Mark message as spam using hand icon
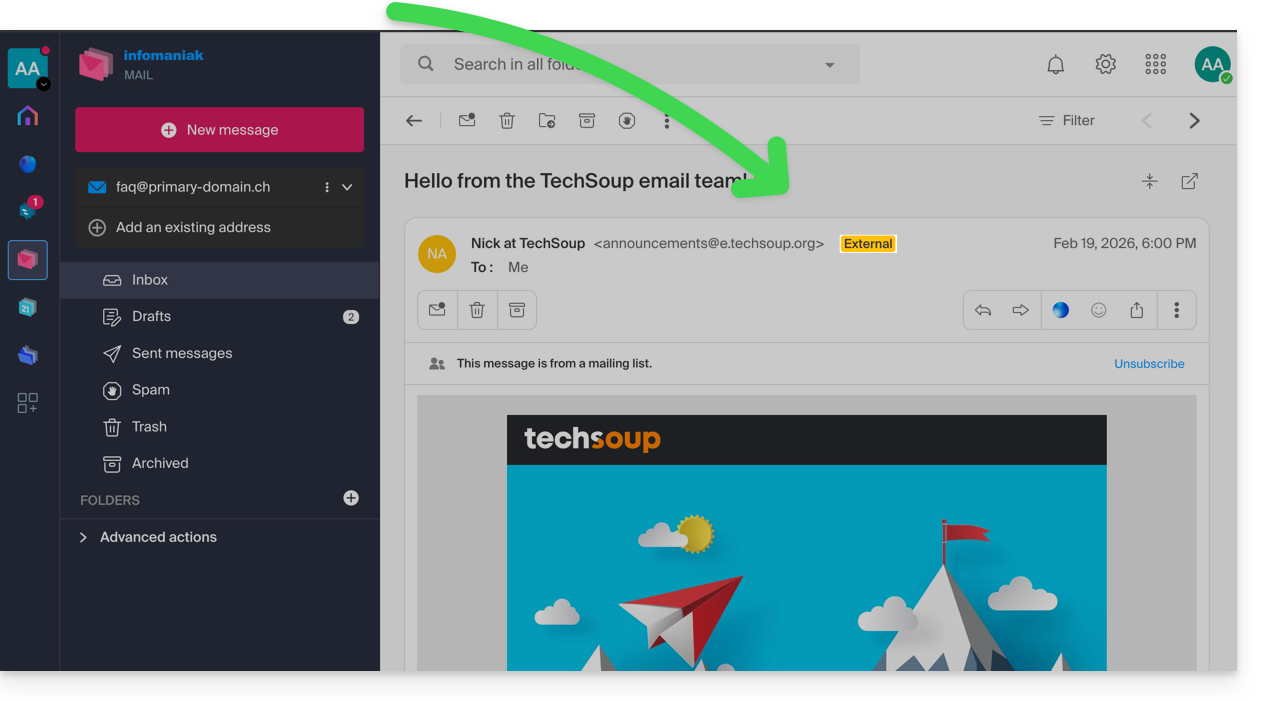 (x=627, y=121)
